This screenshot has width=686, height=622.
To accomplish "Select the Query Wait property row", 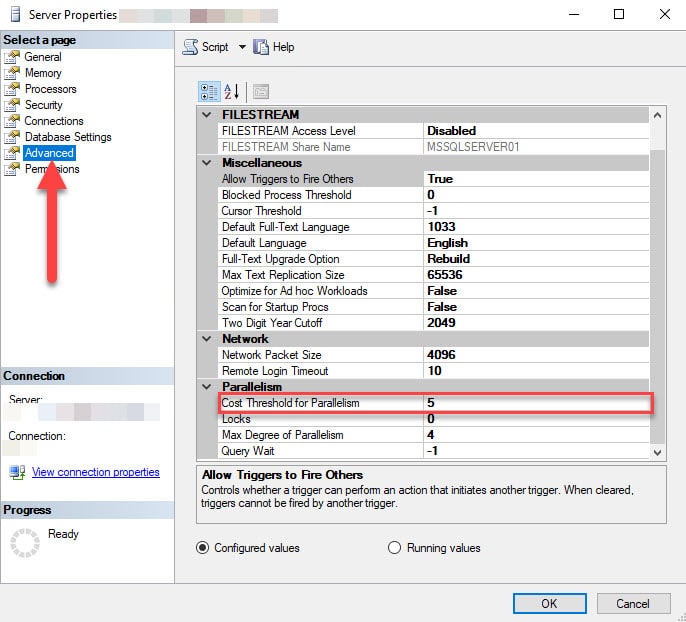I will (433, 451).
